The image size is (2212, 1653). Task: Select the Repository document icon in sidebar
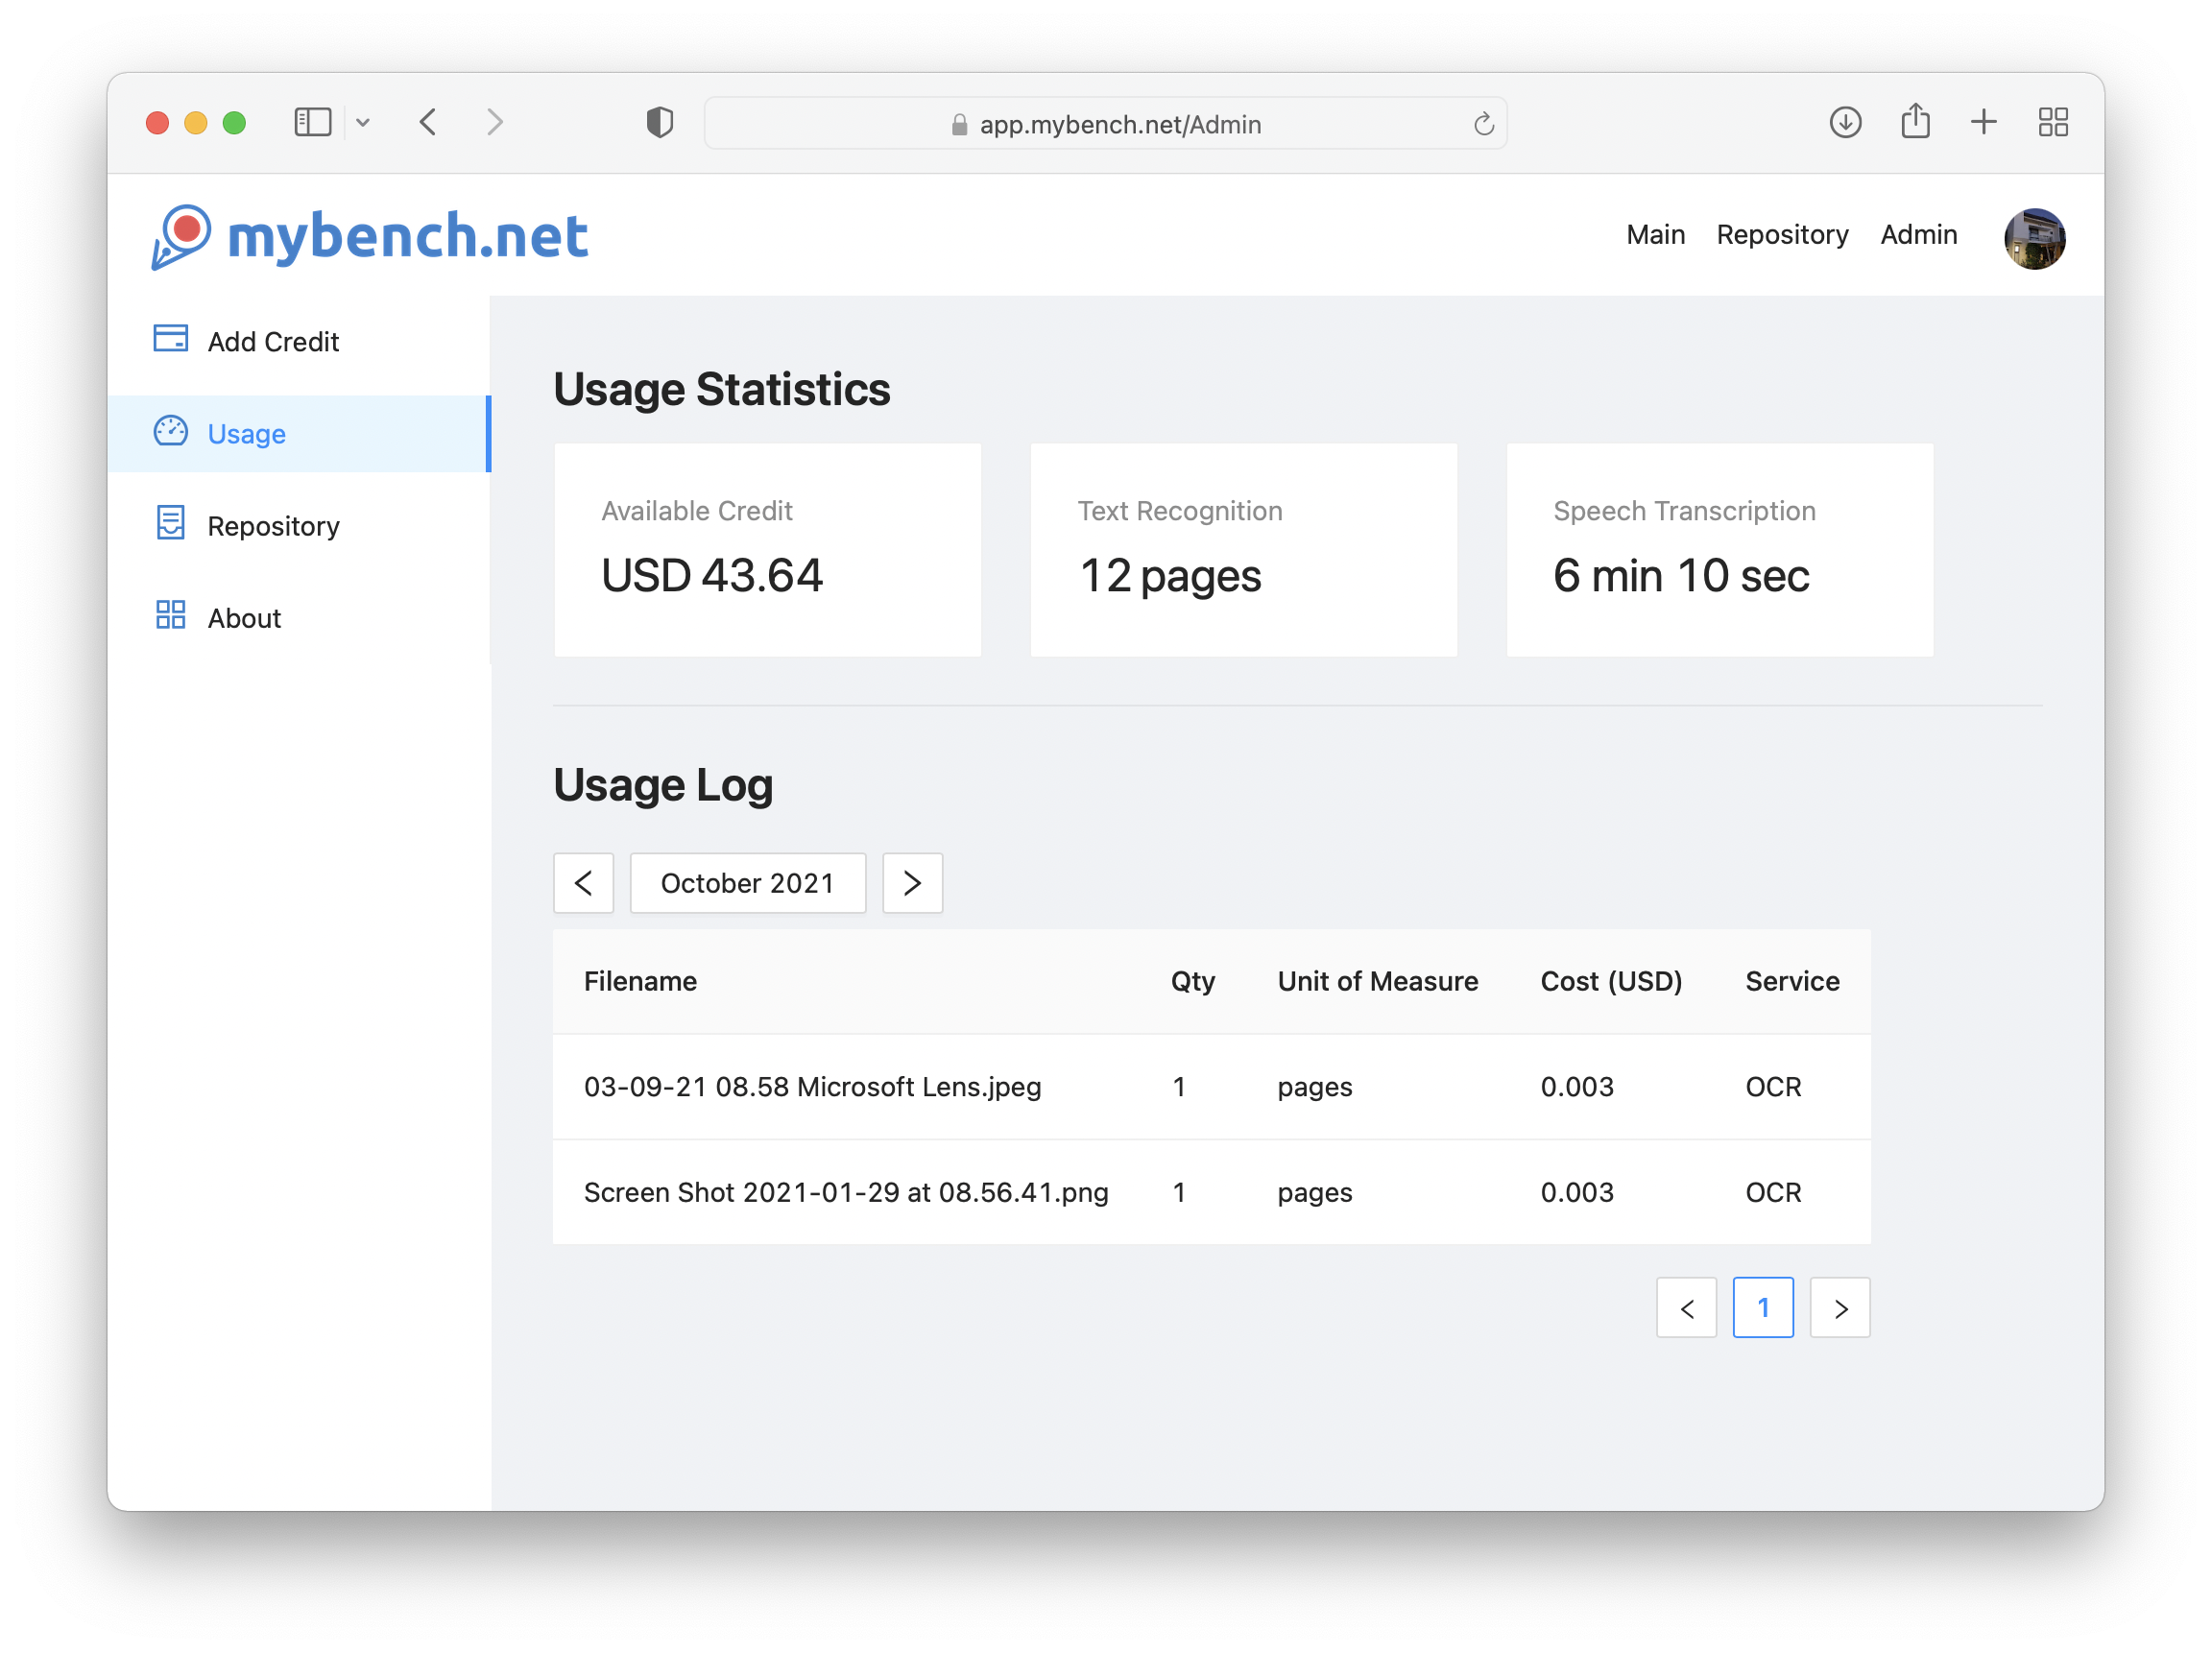click(x=171, y=523)
